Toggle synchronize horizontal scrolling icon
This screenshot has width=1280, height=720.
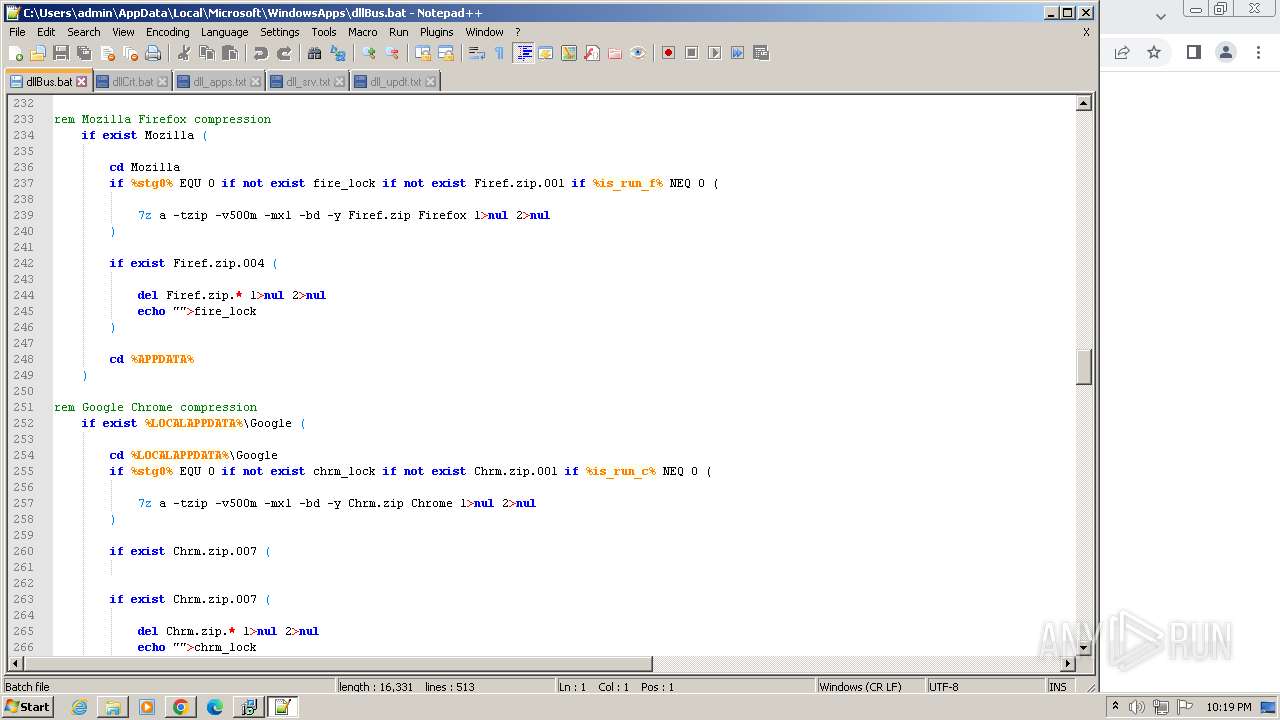(x=446, y=53)
